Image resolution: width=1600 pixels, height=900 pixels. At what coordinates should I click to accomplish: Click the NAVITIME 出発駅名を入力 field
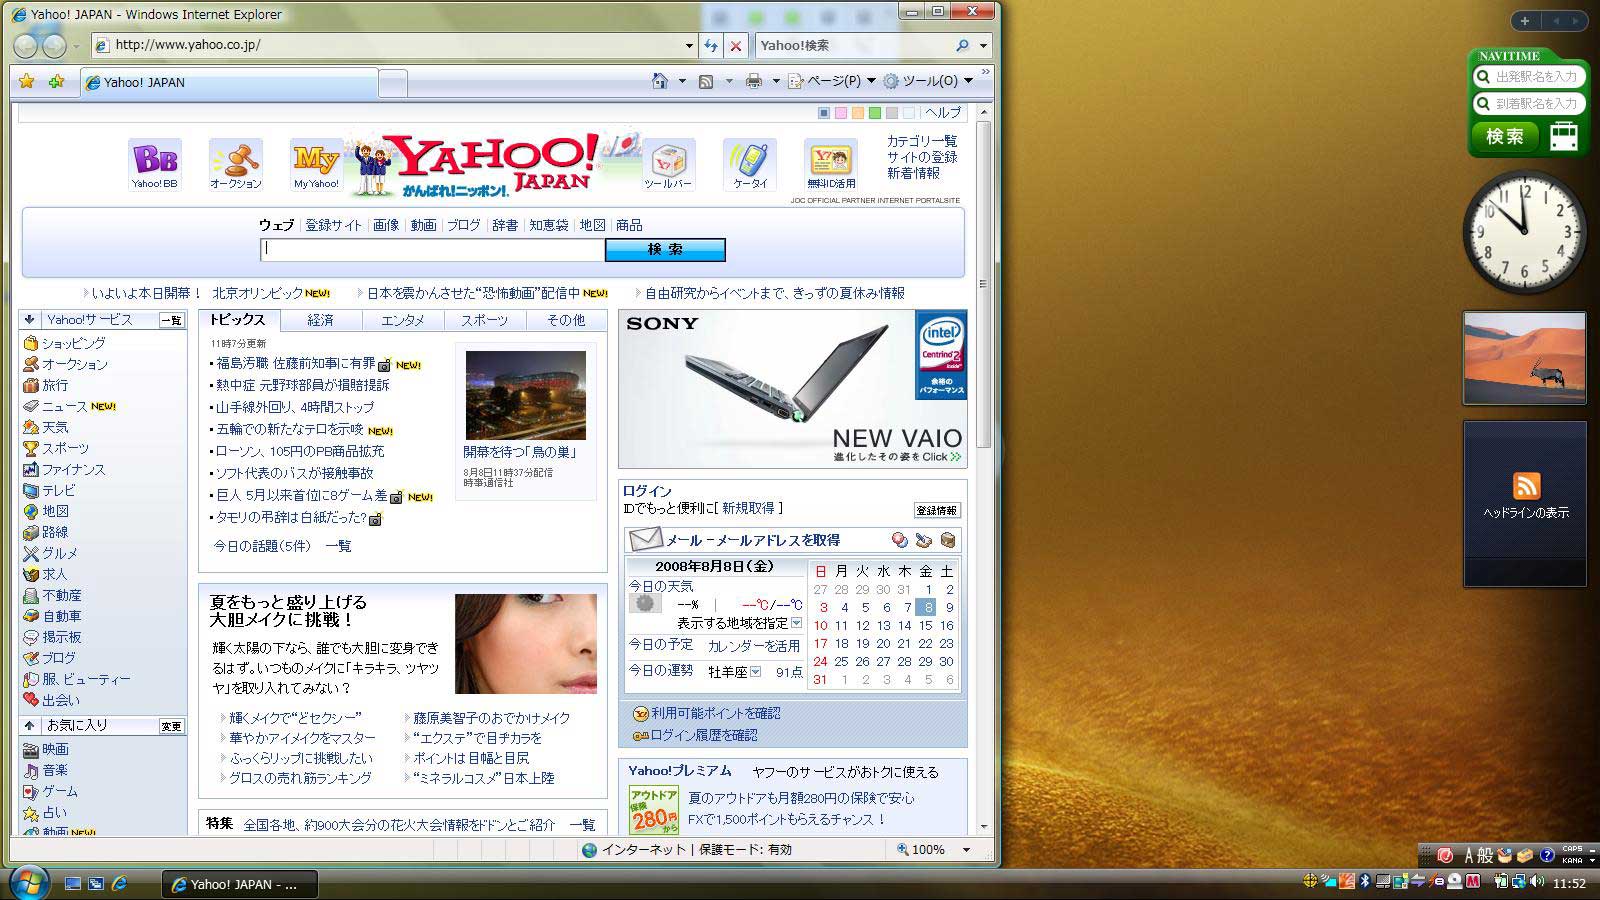point(1529,76)
